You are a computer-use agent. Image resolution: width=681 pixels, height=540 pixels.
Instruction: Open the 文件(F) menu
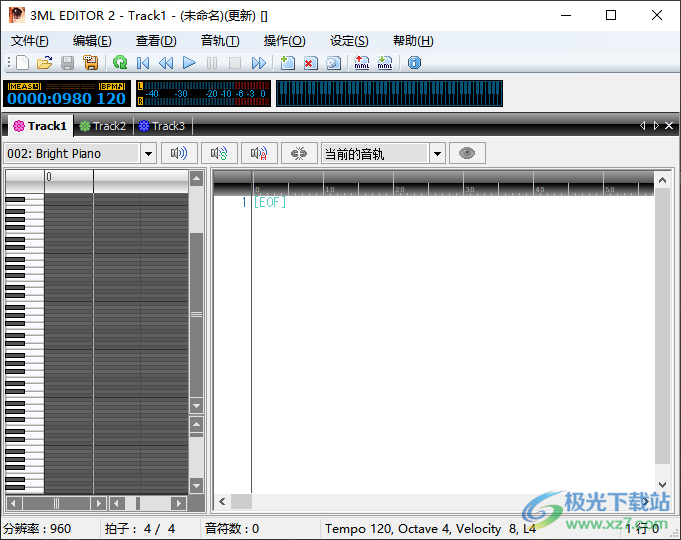coord(30,41)
